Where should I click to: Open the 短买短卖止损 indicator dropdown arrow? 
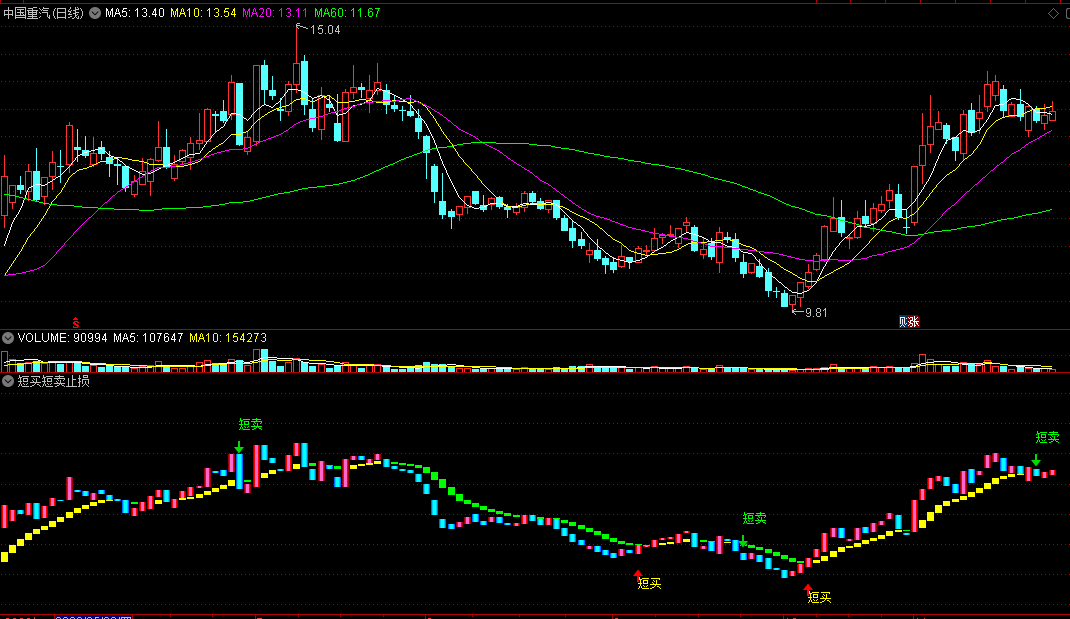(8, 381)
